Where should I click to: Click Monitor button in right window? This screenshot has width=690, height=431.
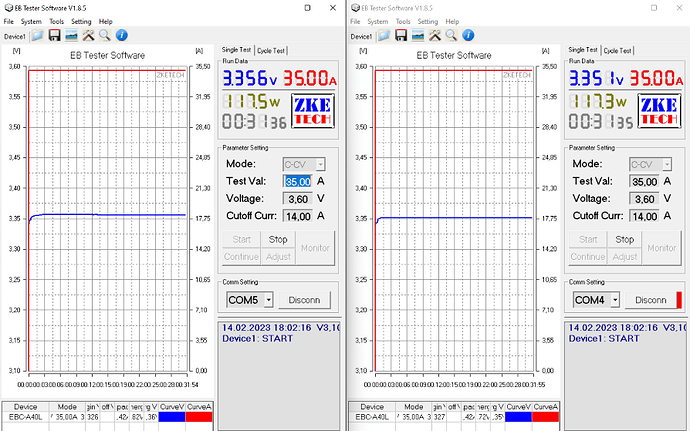pyautogui.click(x=661, y=248)
